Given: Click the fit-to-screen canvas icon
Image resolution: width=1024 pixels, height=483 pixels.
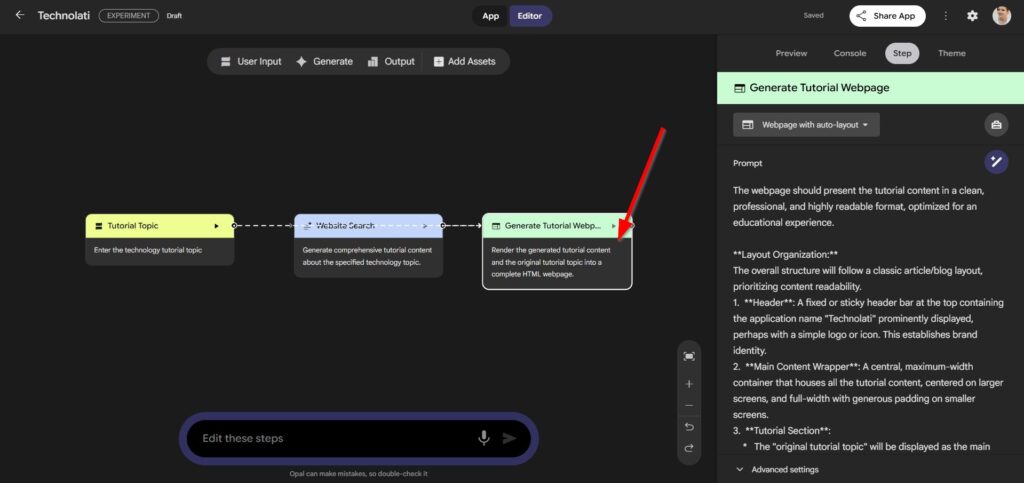Looking at the screenshot, I should point(689,356).
